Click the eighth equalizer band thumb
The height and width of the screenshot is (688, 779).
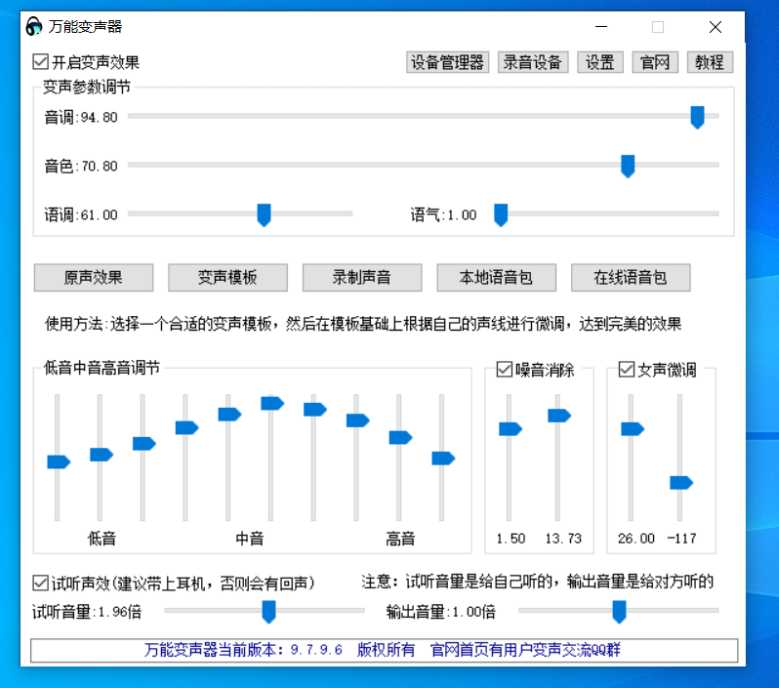pyautogui.click(x=358, y=420)
